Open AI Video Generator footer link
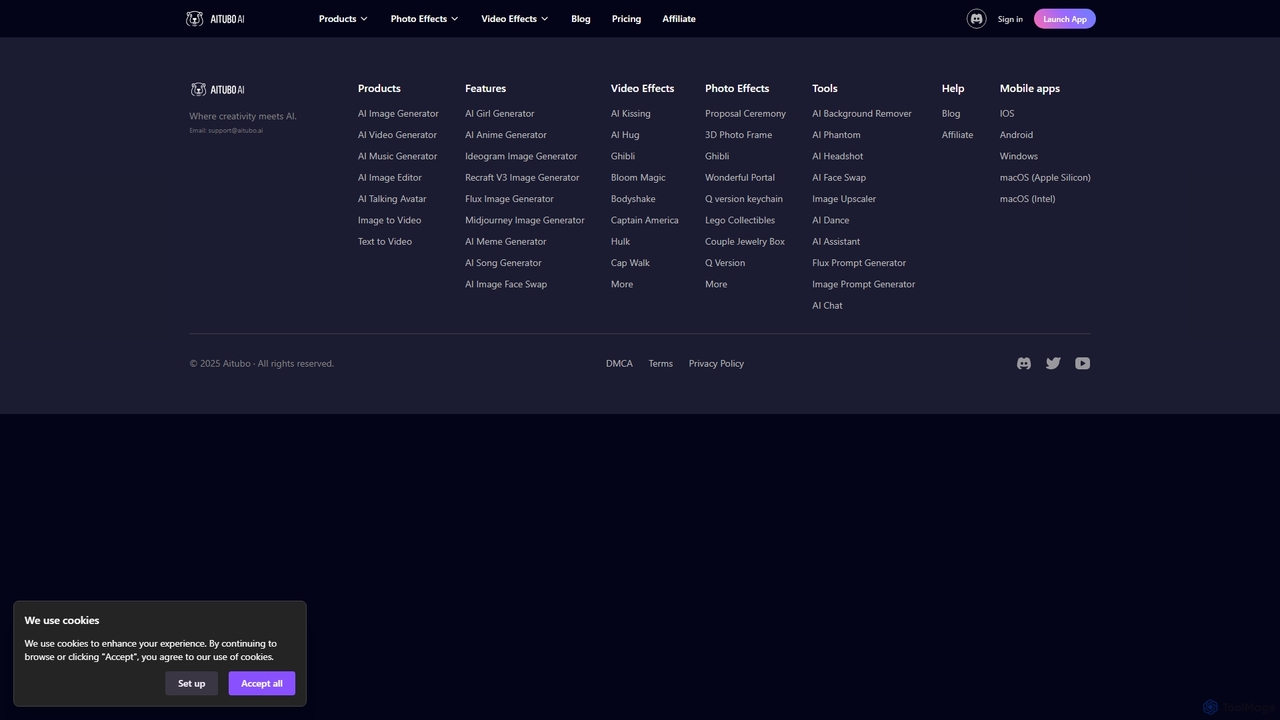The height and width of the screenshot is (720, 1280). [x=397, y=135]
